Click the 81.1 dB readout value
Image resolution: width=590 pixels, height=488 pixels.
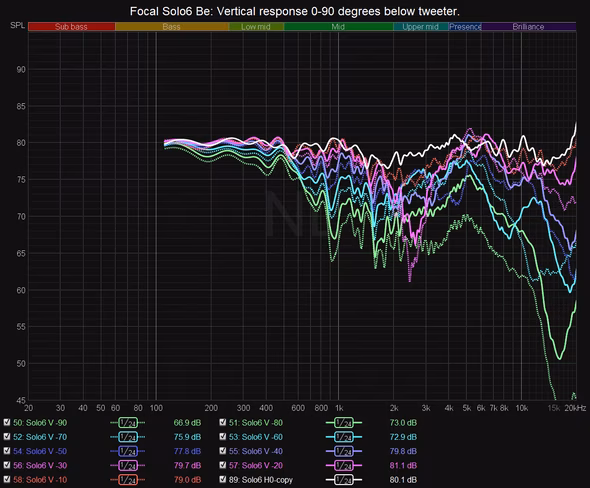coord(403,465)
